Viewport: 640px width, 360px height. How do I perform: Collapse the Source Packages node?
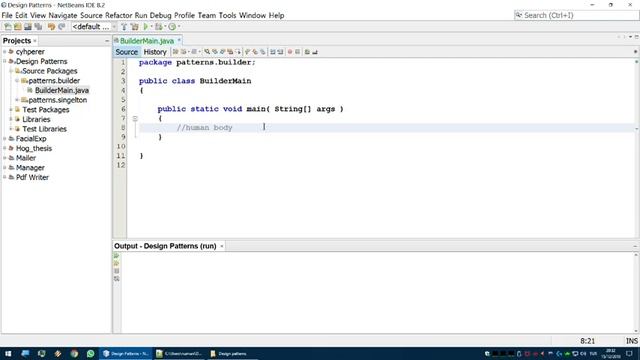click(x=11, y=71)
